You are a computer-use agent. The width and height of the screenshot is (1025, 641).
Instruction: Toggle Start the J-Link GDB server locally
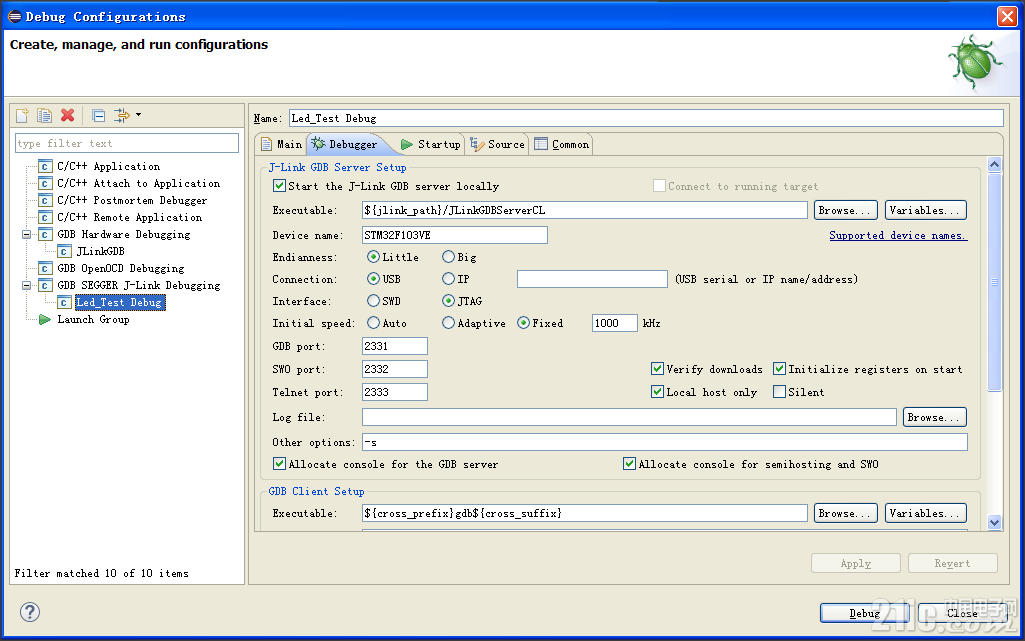pos(279,186)
